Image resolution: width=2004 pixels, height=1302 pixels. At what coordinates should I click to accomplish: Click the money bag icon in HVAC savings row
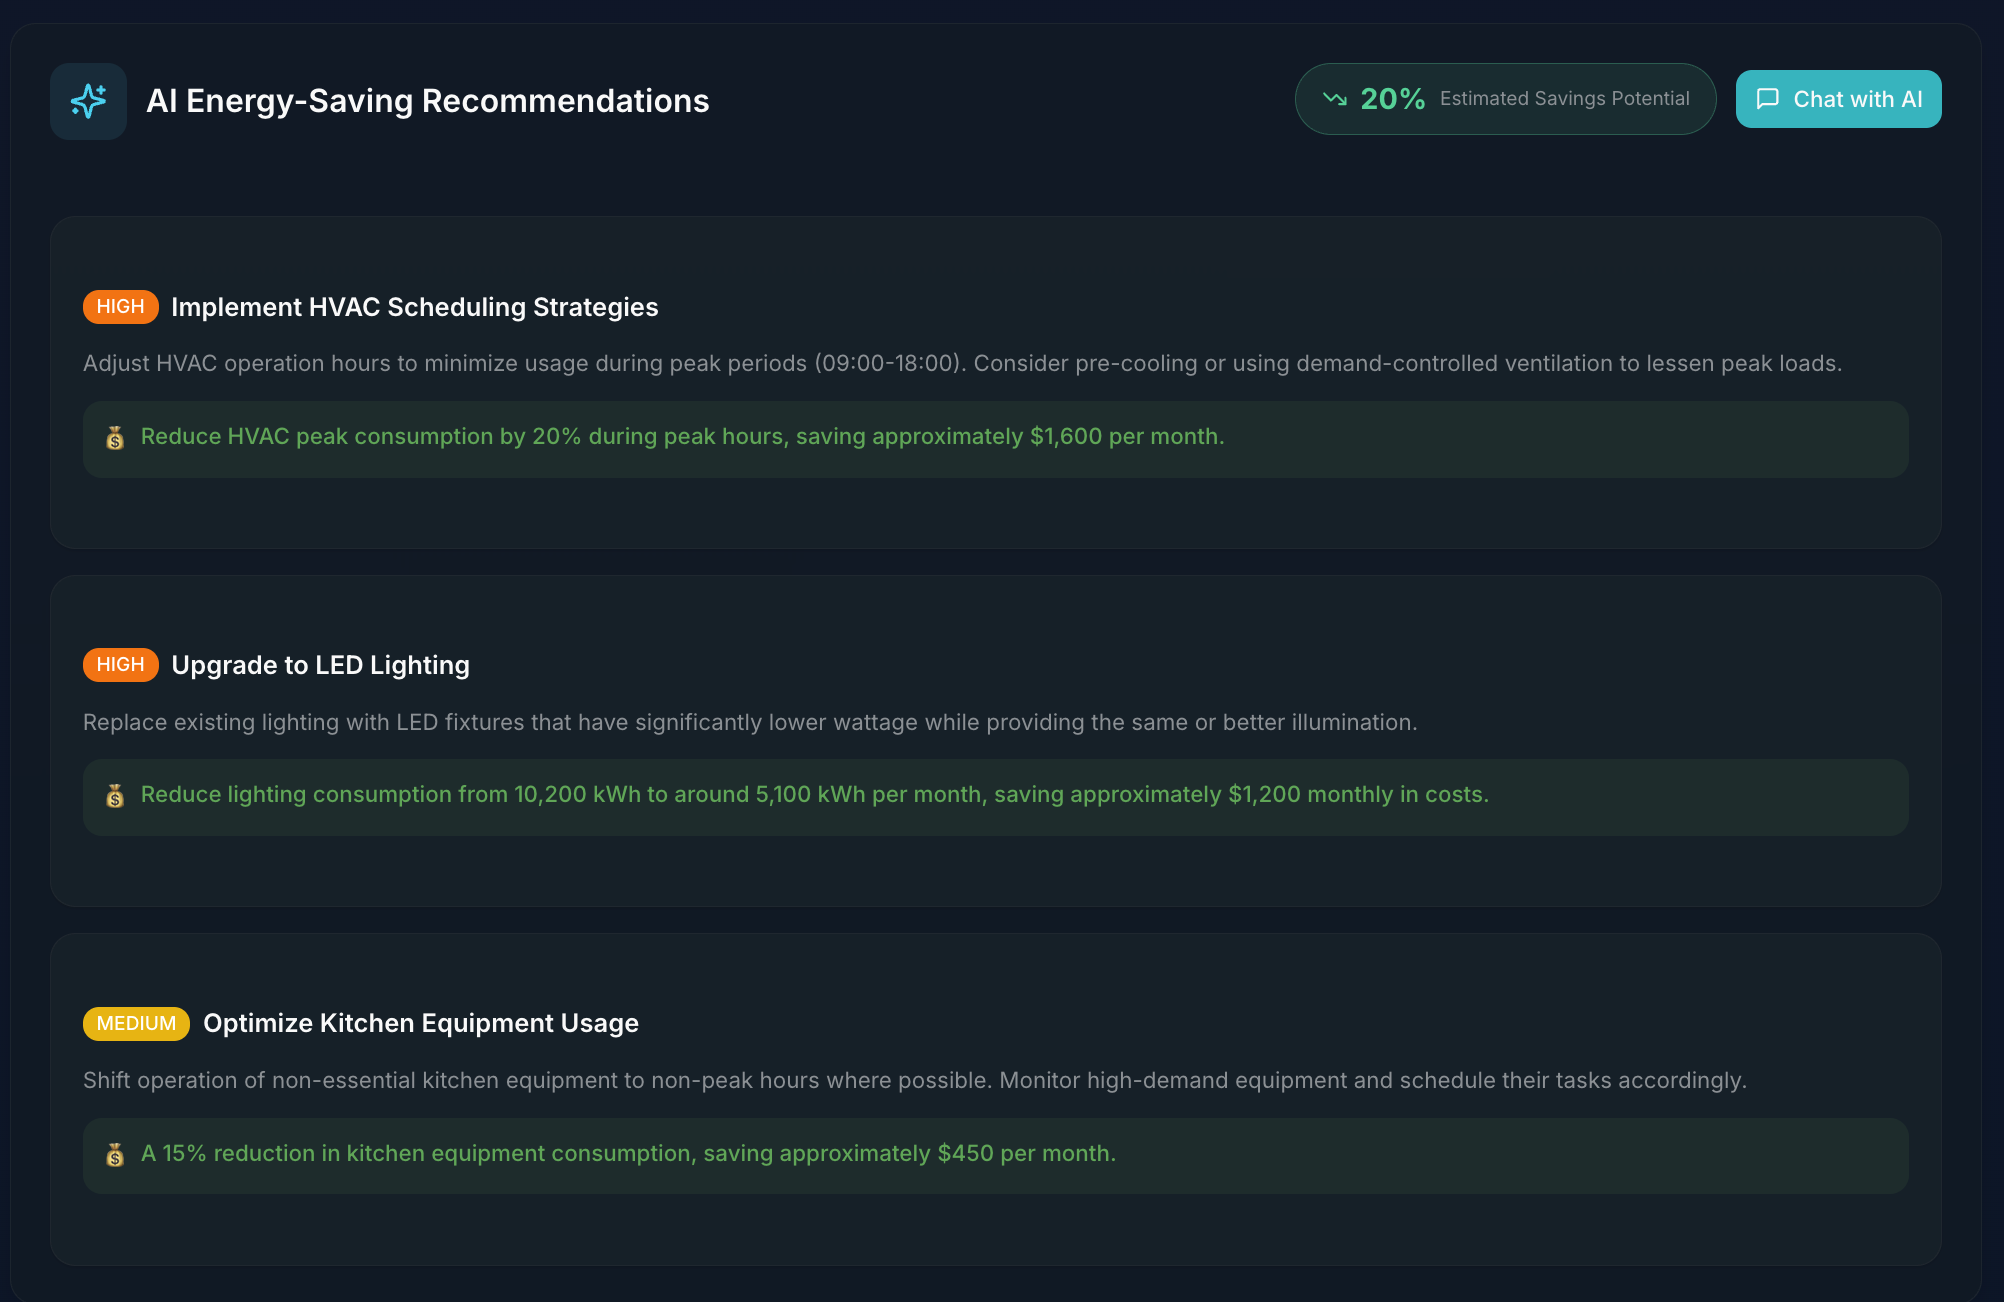(114, 438)
